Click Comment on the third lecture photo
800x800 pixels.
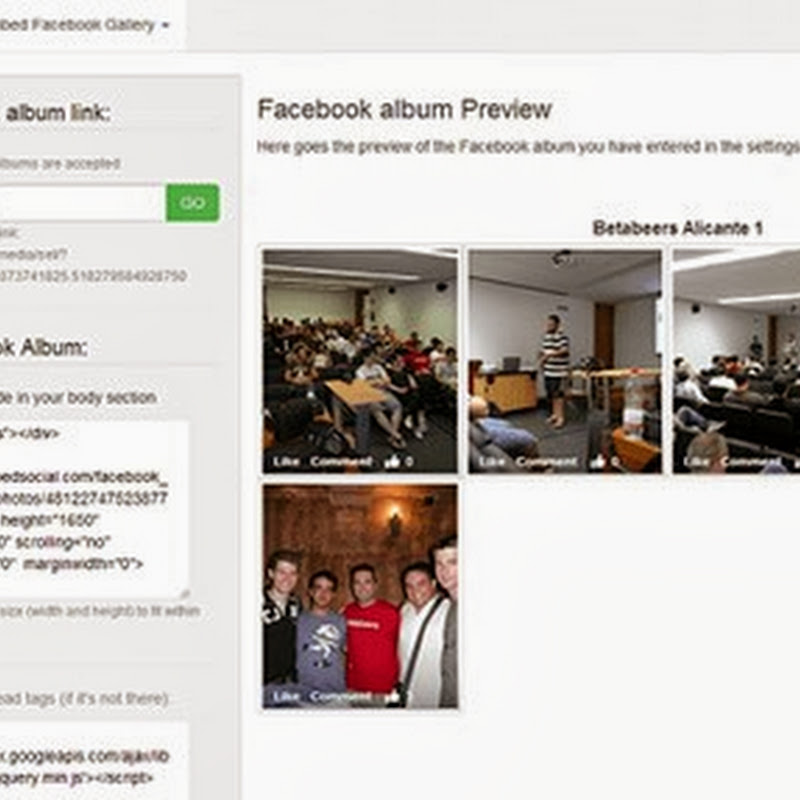click(x=751, y=462)
